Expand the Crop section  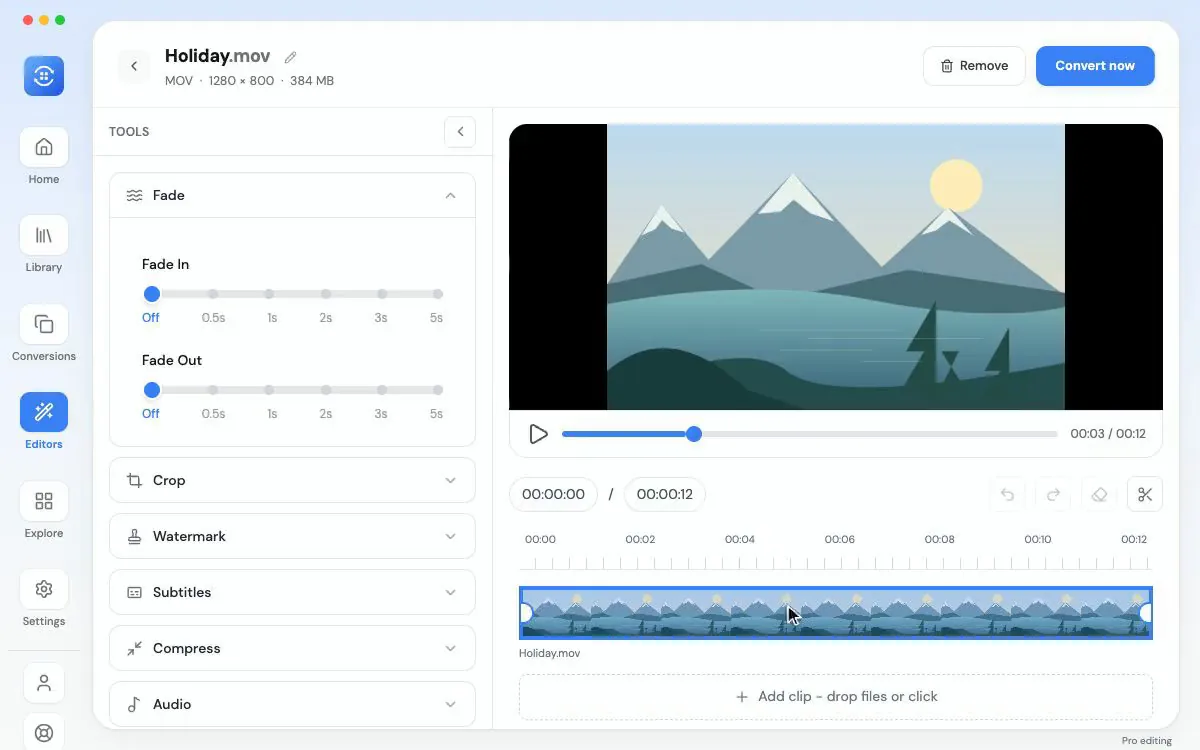point(450,480)
